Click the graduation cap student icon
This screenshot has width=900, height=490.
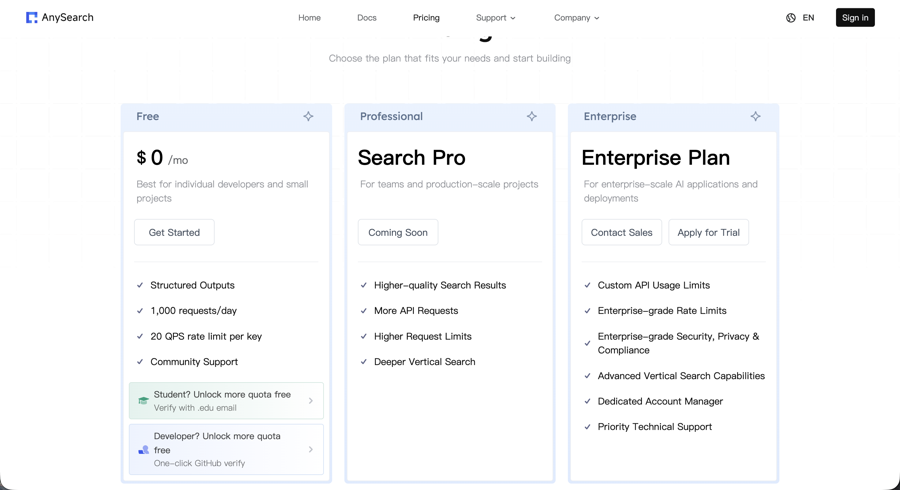[x=143, y=400]
